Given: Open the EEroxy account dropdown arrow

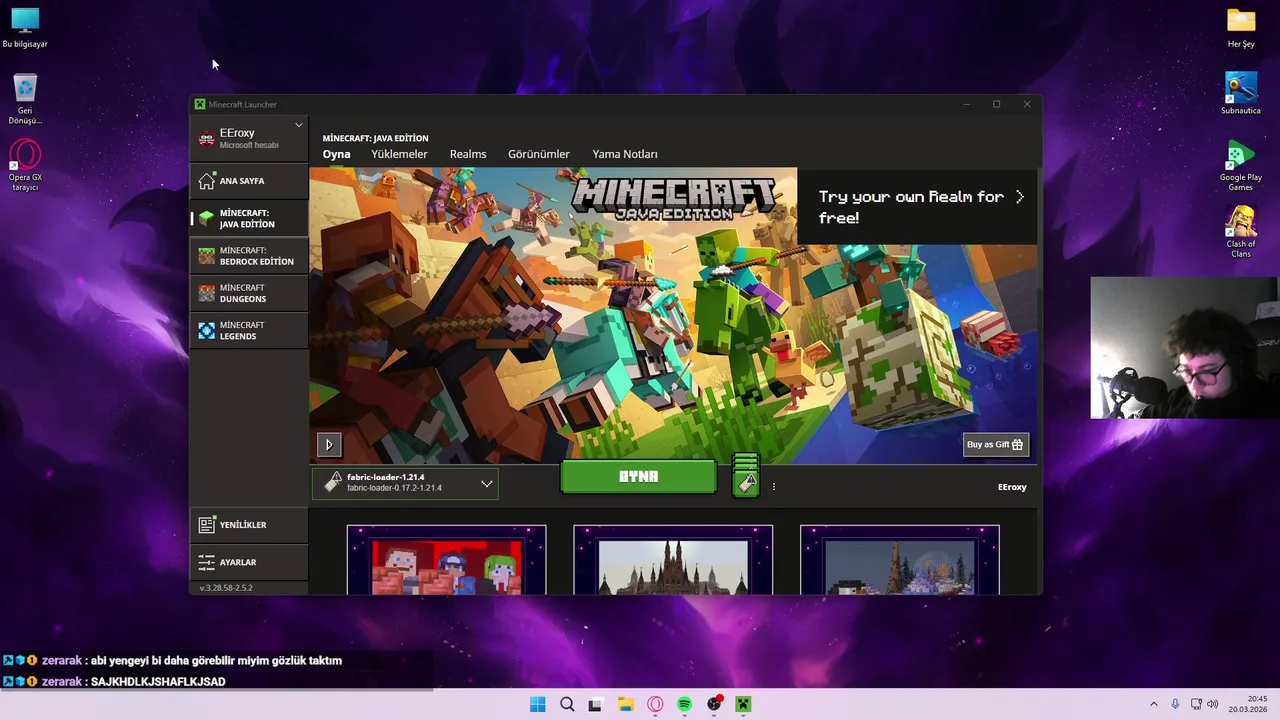Looking at the screenshot, I should click(298, 125).
